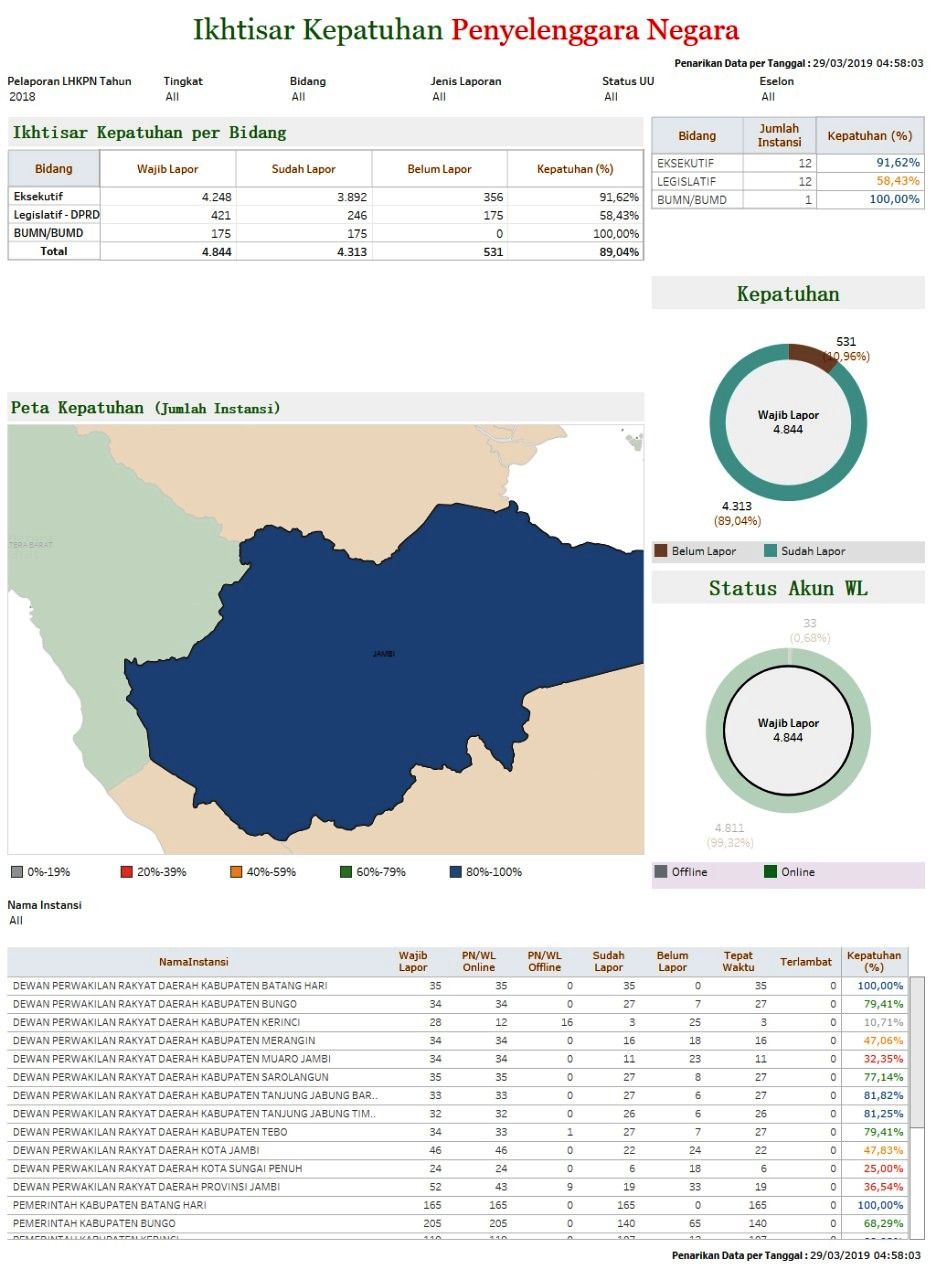Choose the Offline gray legend swatch
Viewport: 936px width, 1280px height.
(x=660, y=872)
